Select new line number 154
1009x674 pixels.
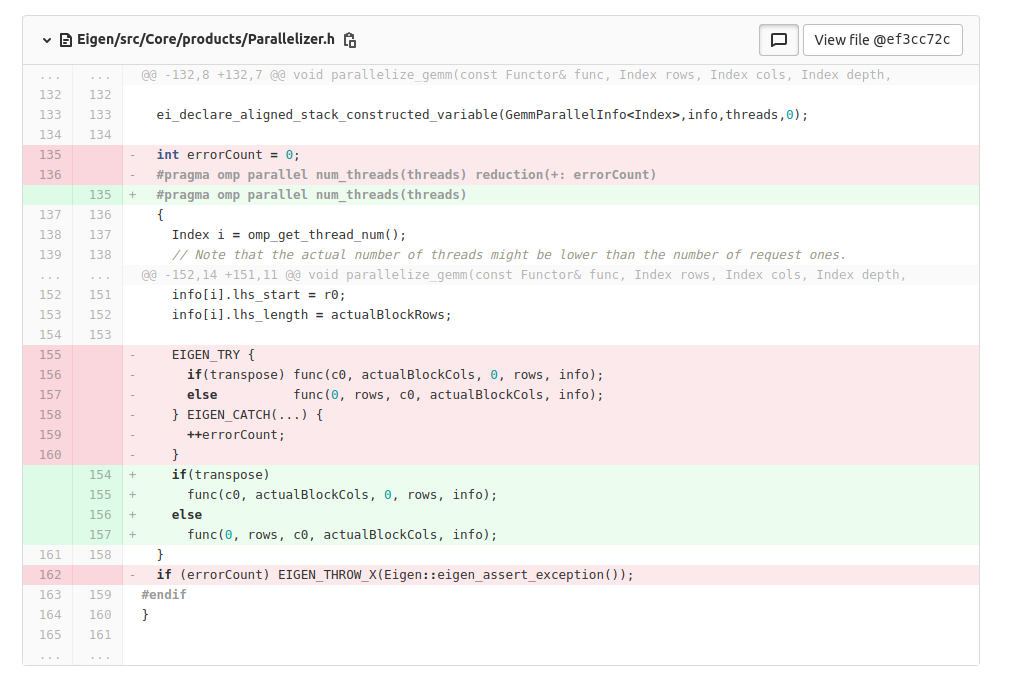coord(98,474)
